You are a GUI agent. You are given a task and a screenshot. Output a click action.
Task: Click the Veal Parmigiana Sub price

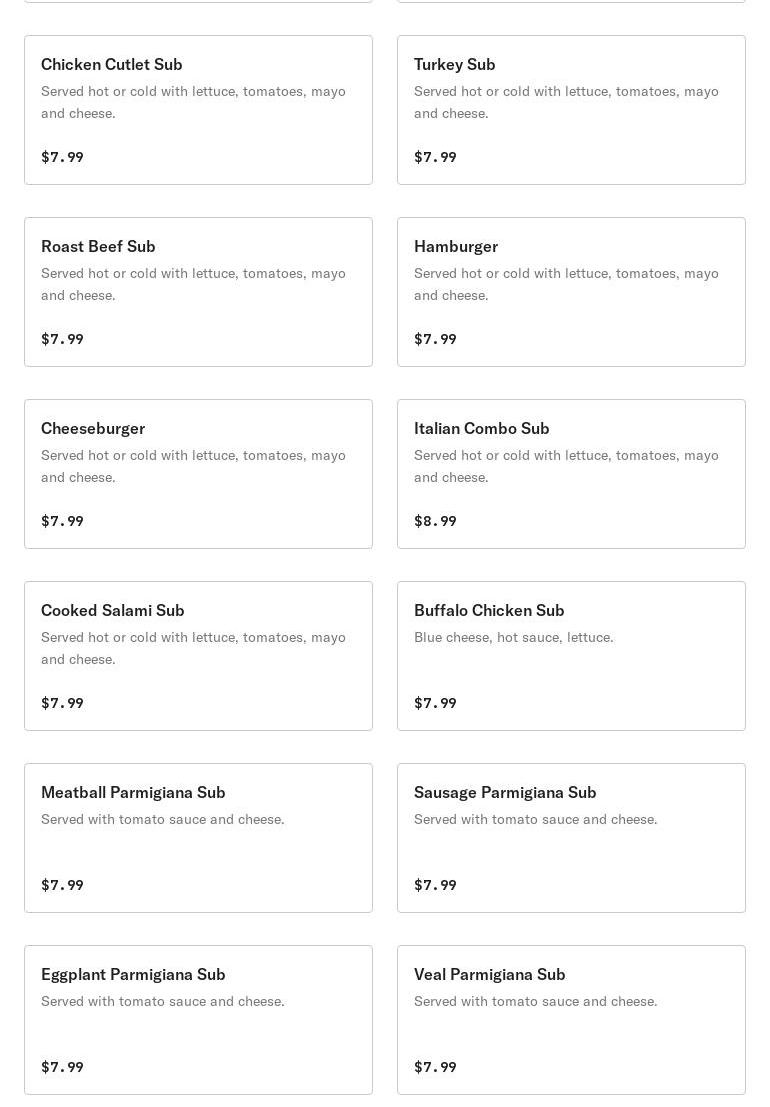tap(435, 1067)
